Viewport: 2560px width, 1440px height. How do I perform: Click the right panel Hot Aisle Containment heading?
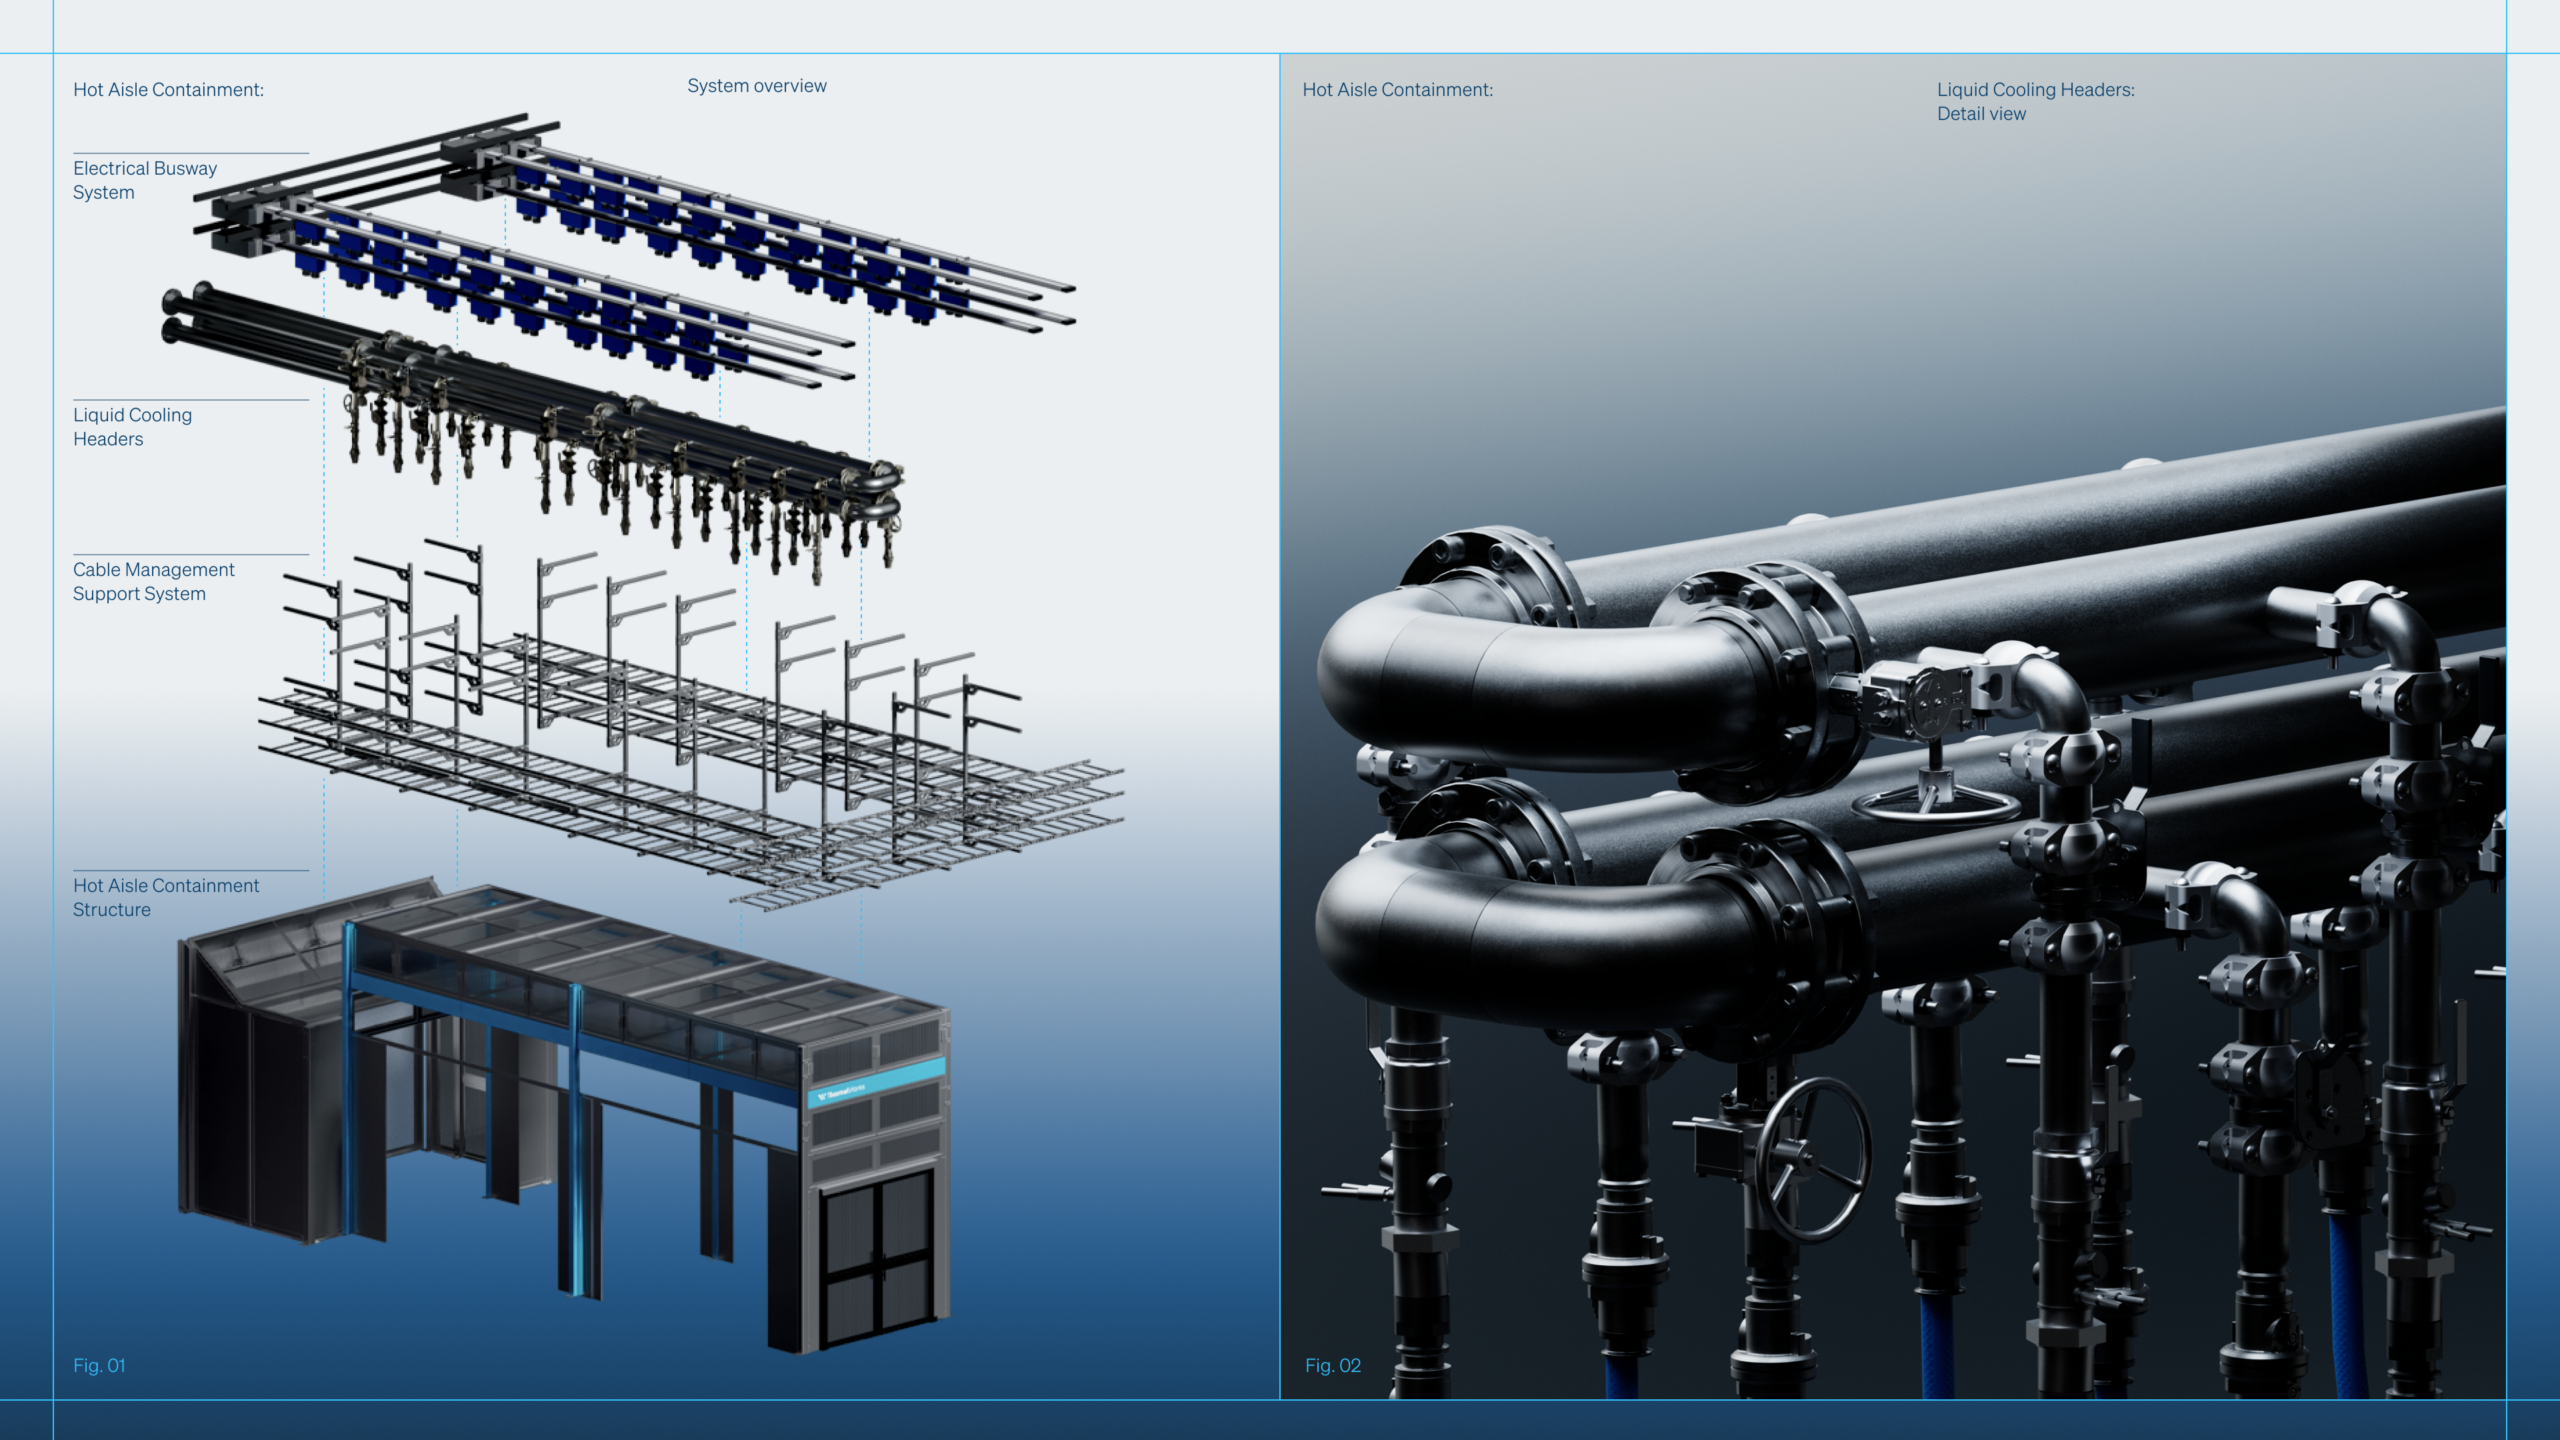click(1397, 90)
